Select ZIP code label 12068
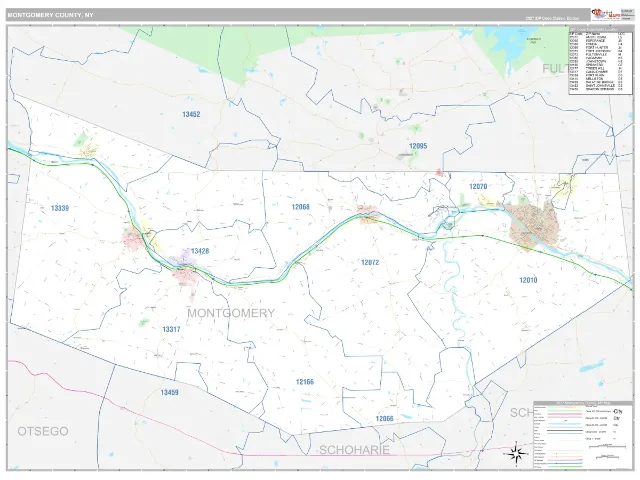Viewport: 640px width, 480px height. click(x=300, y=207)
